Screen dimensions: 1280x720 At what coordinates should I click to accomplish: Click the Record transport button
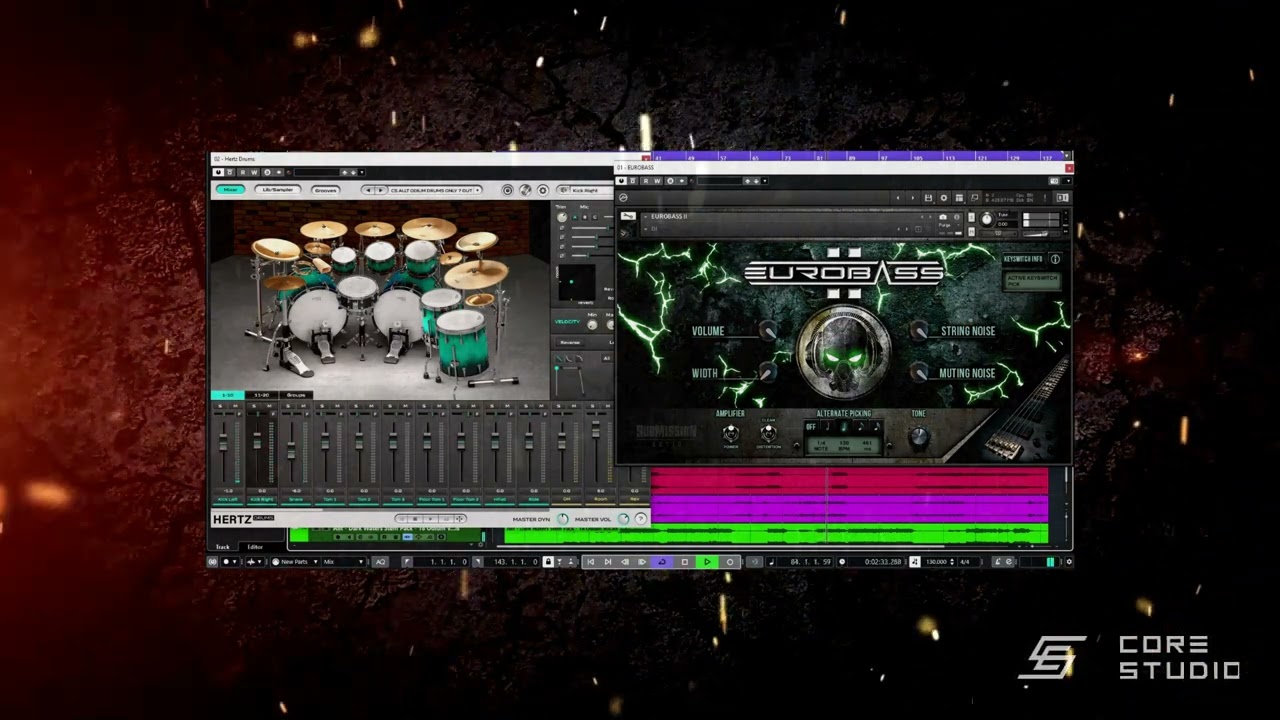coord(730,562)
